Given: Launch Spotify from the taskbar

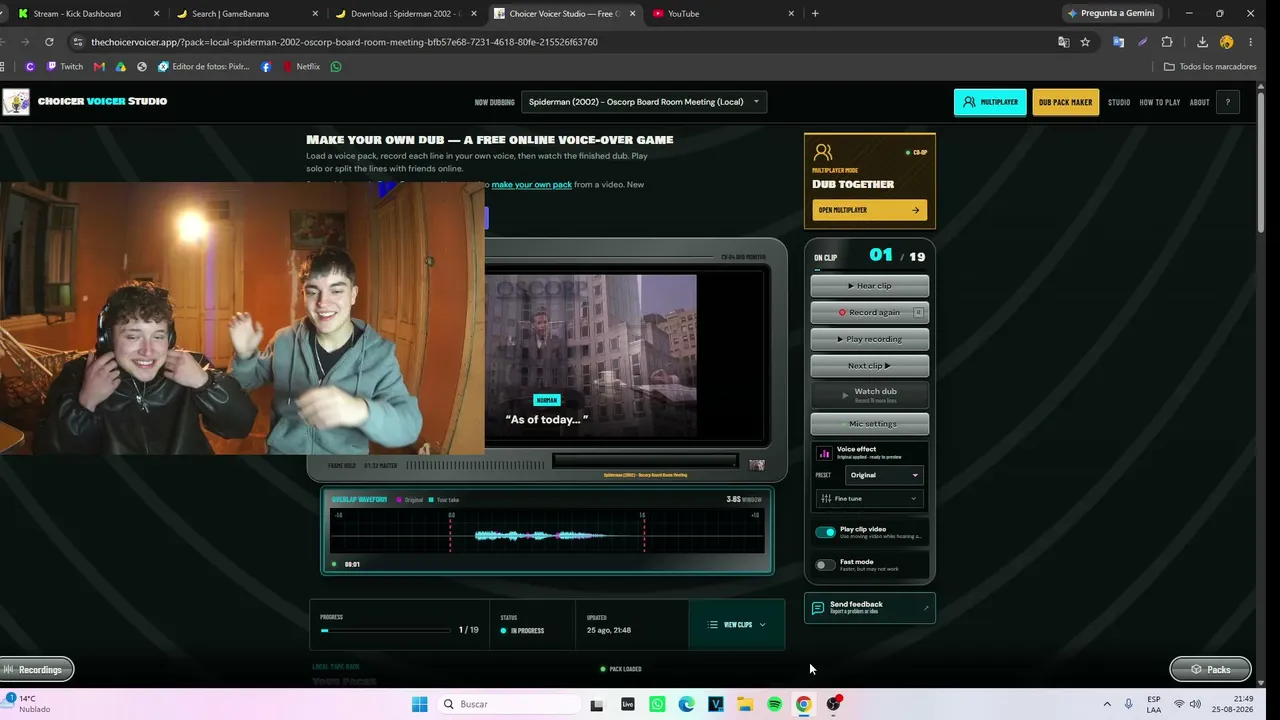Looking at the screenshot, I should coord(774,704).
